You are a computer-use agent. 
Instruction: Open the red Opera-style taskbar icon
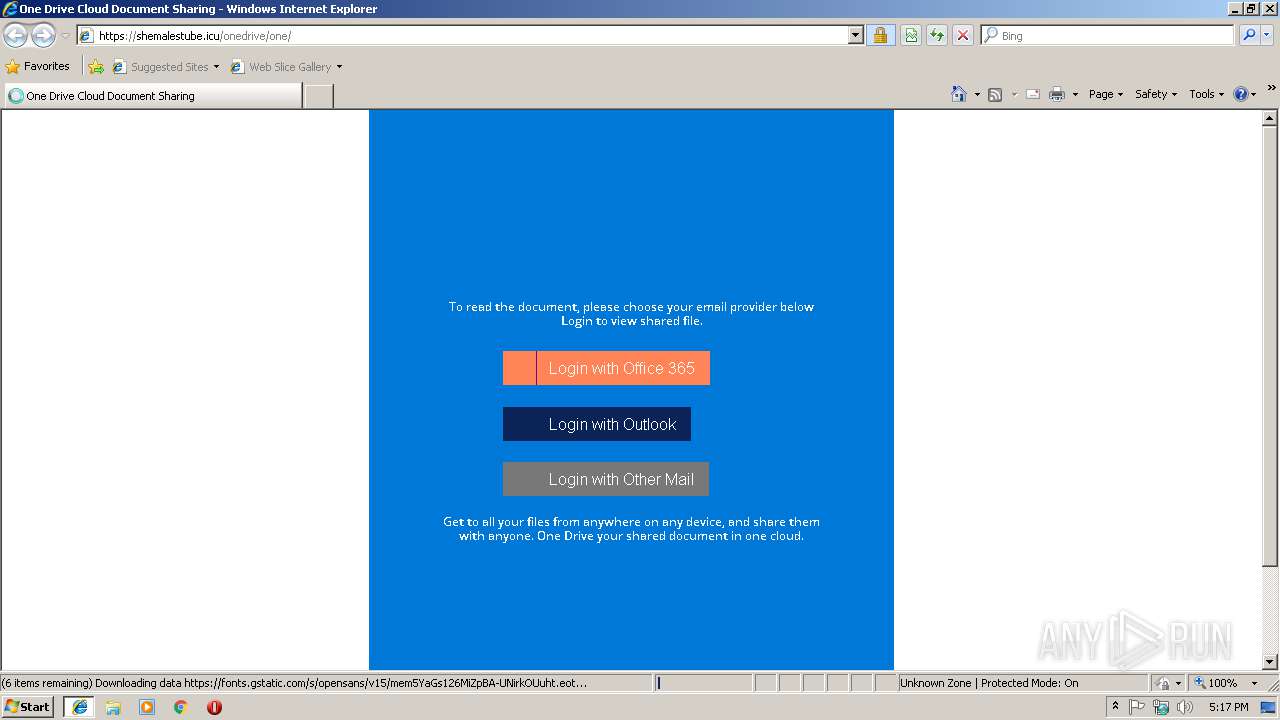click(x=214, y=707)
